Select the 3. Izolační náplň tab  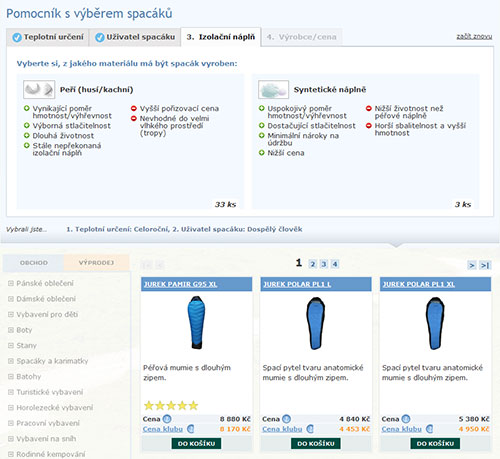coord(221,37)
